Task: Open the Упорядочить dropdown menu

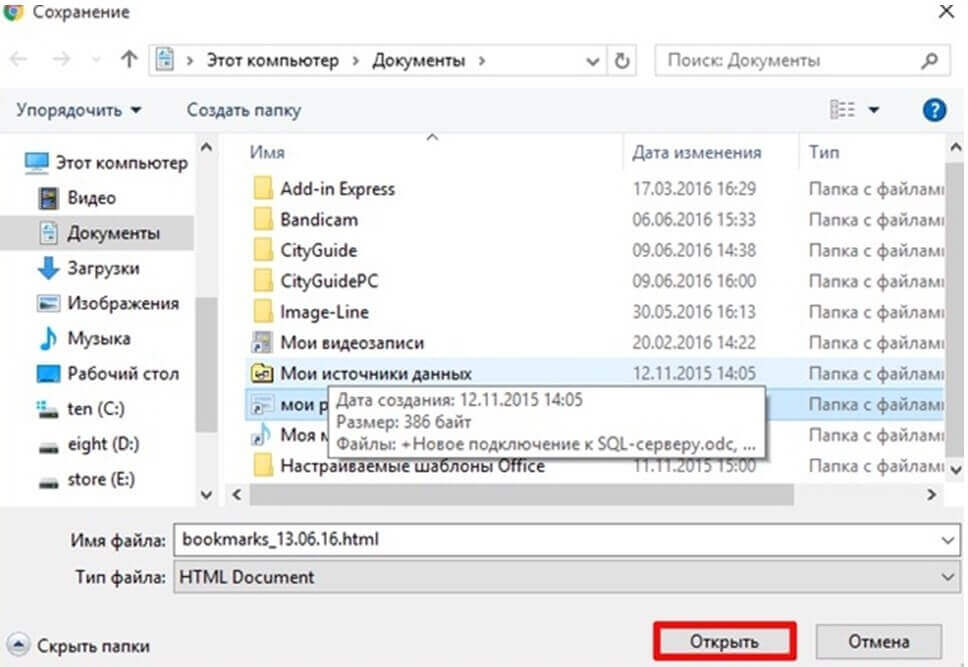Action: pos(79,110)
